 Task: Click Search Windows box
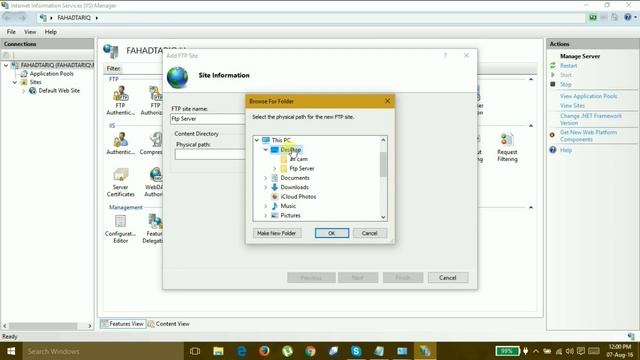(x=102, y=351)
